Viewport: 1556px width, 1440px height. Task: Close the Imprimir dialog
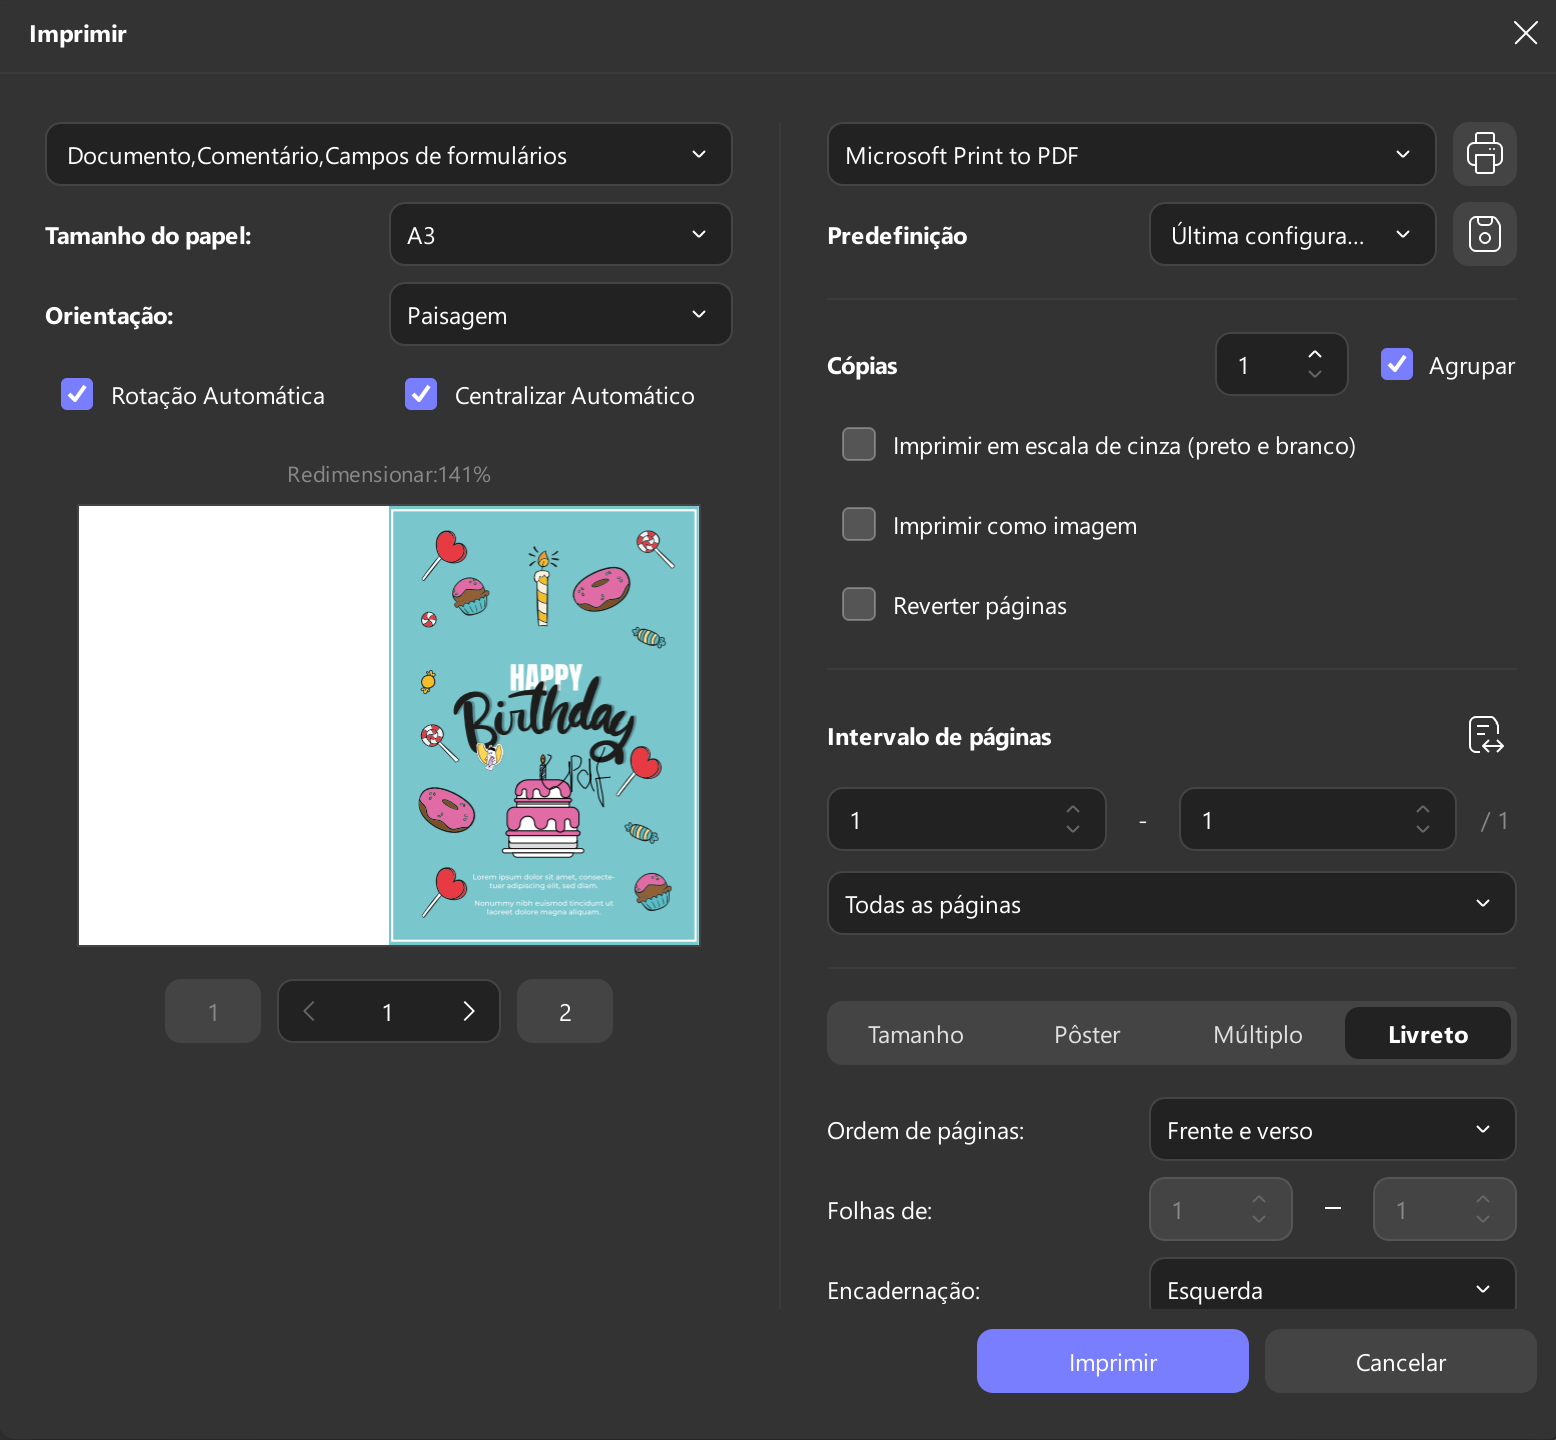click(1525, 33)
